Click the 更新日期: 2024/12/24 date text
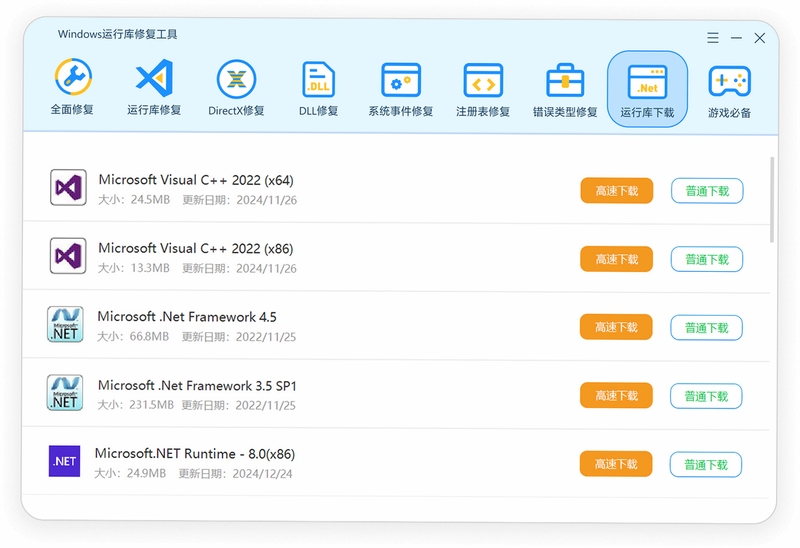 [235, 474]
